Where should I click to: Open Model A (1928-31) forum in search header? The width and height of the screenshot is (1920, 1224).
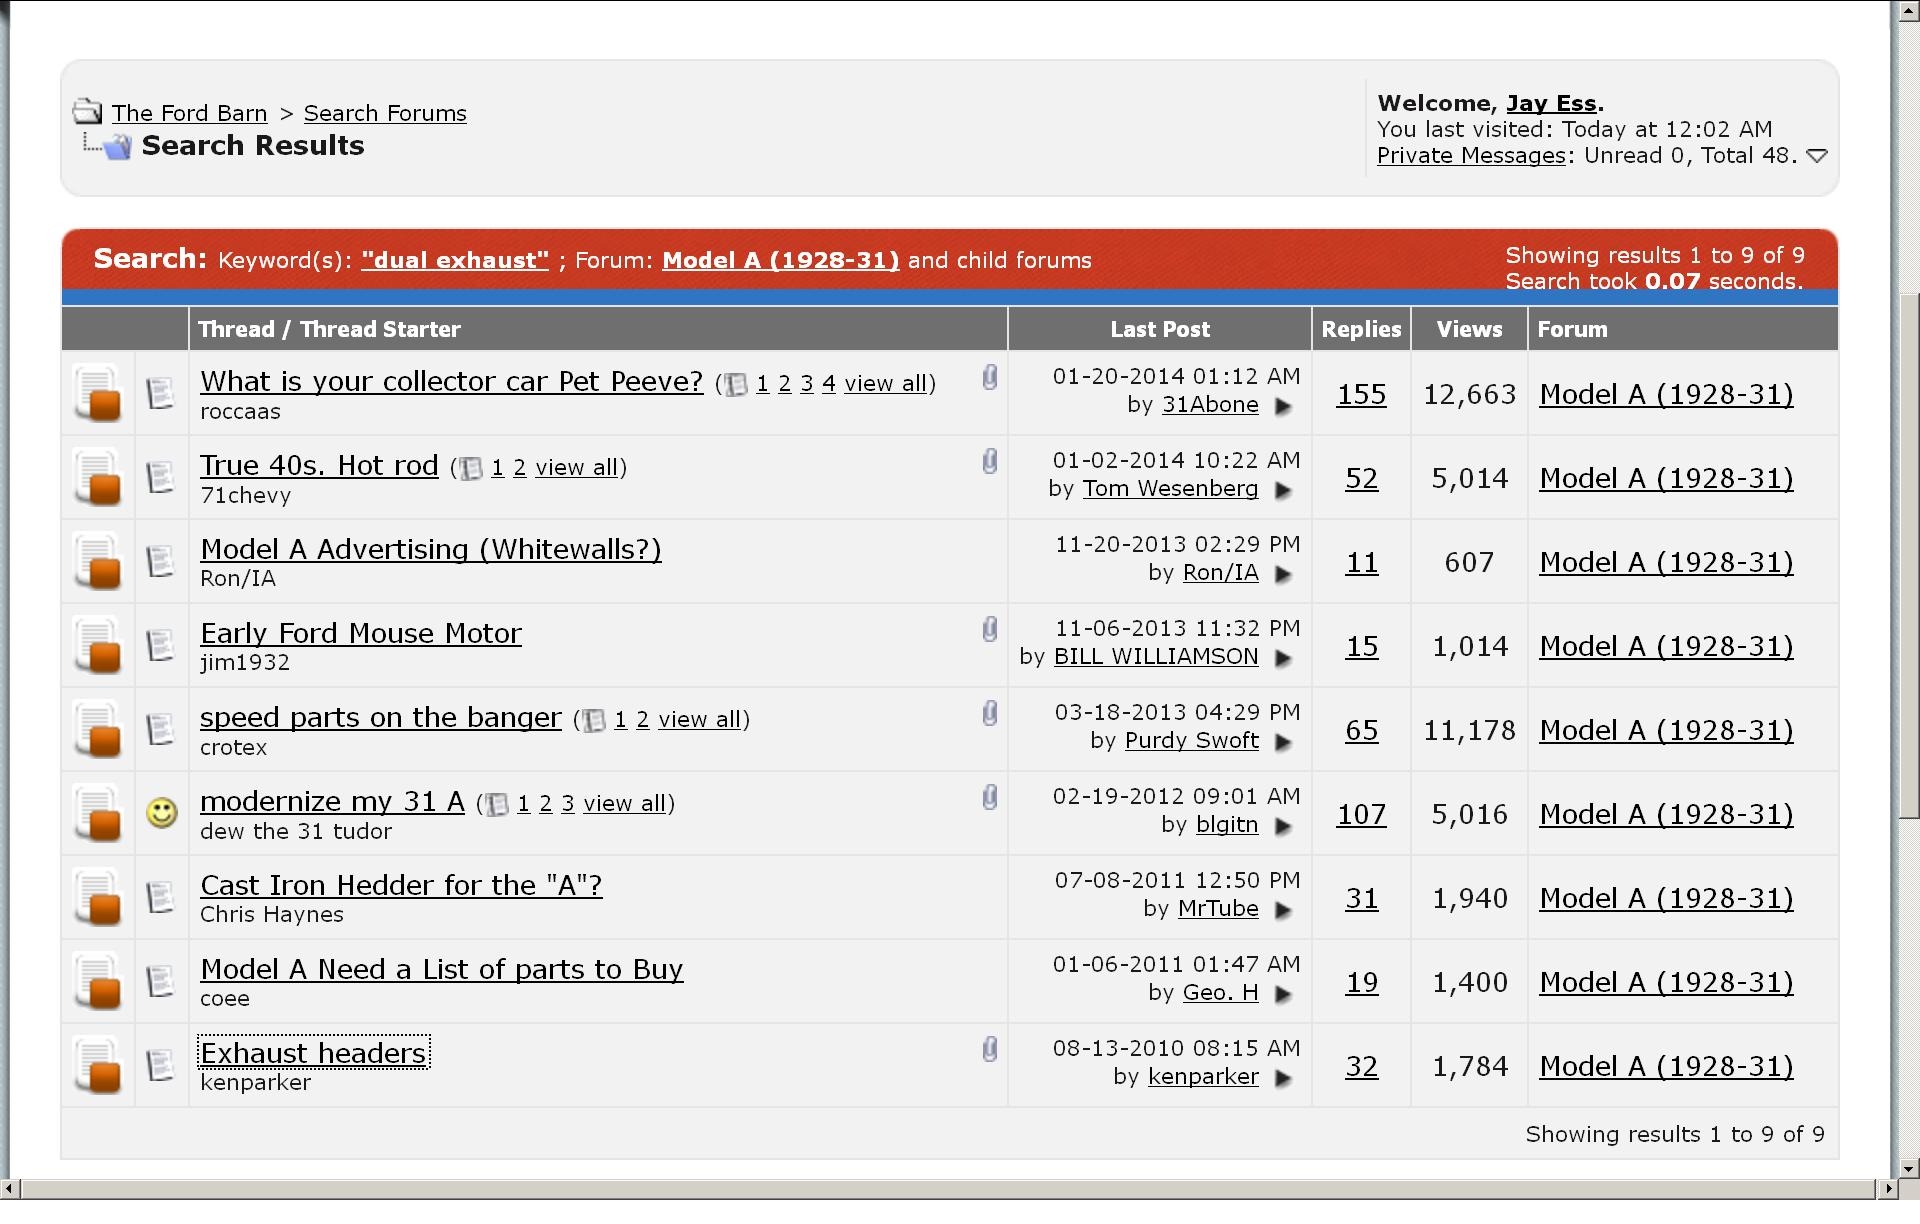(780, 260)
